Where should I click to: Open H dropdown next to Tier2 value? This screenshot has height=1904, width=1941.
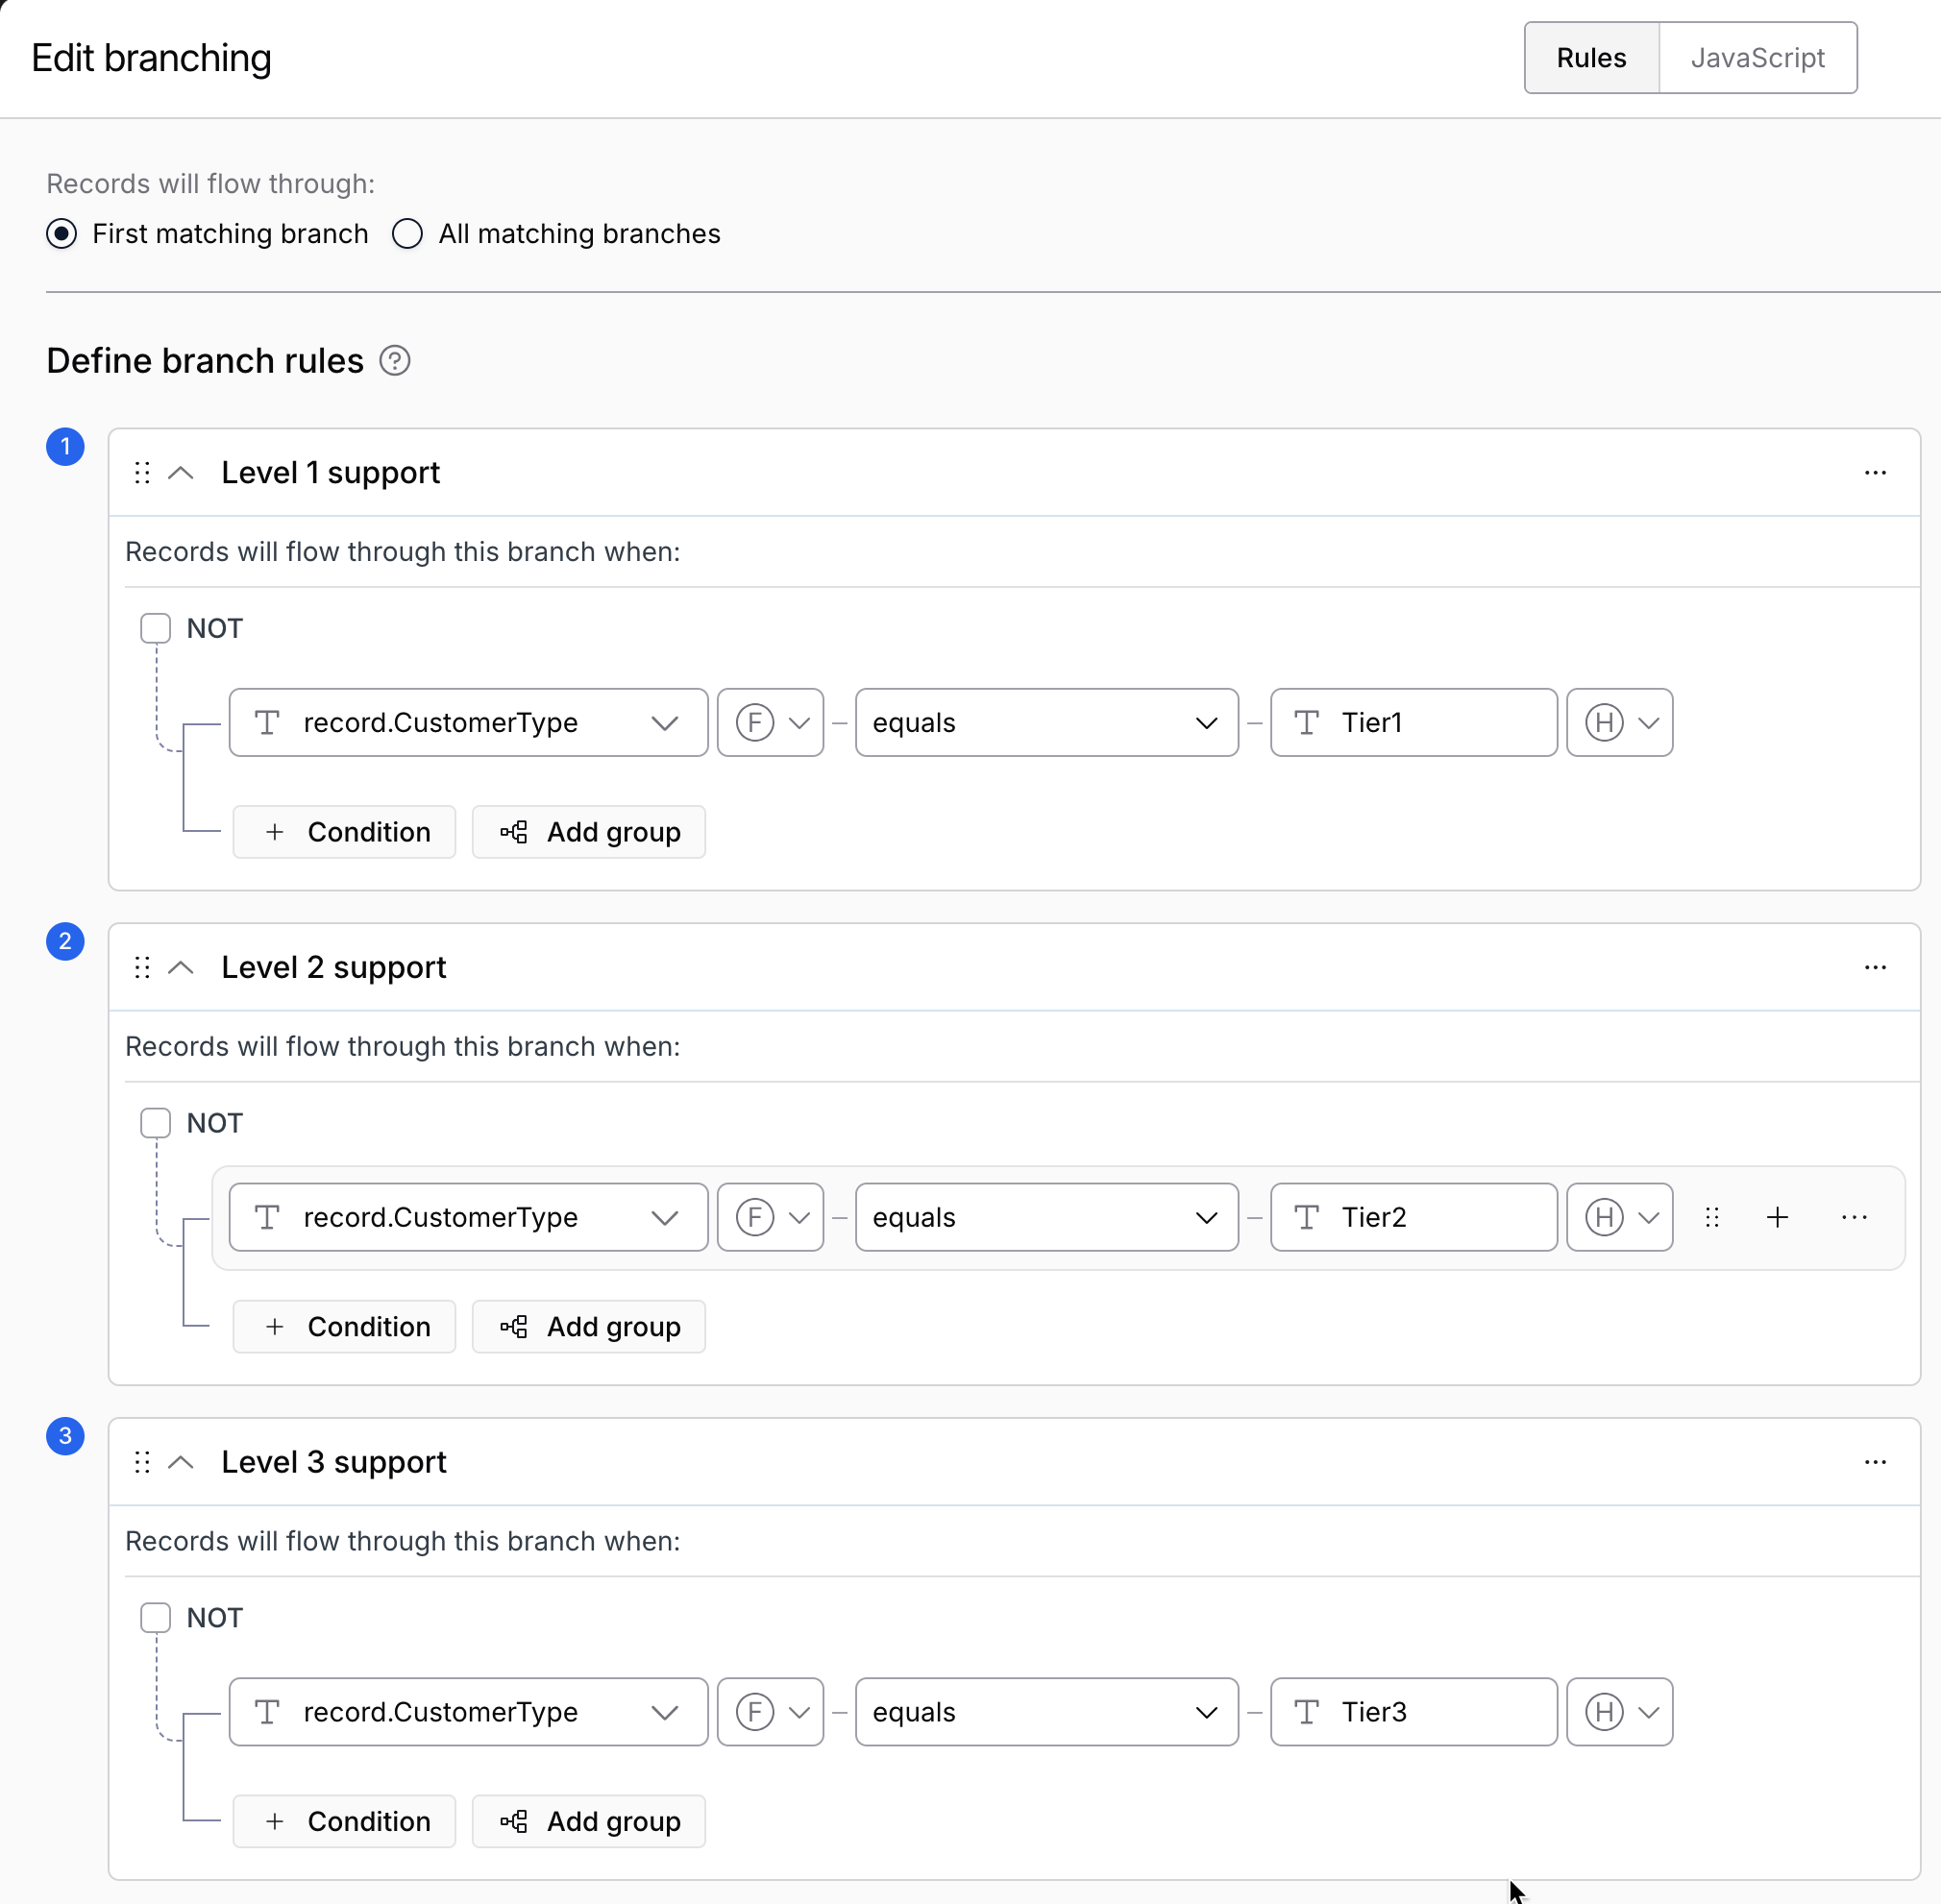[x=1619, y=1218]
